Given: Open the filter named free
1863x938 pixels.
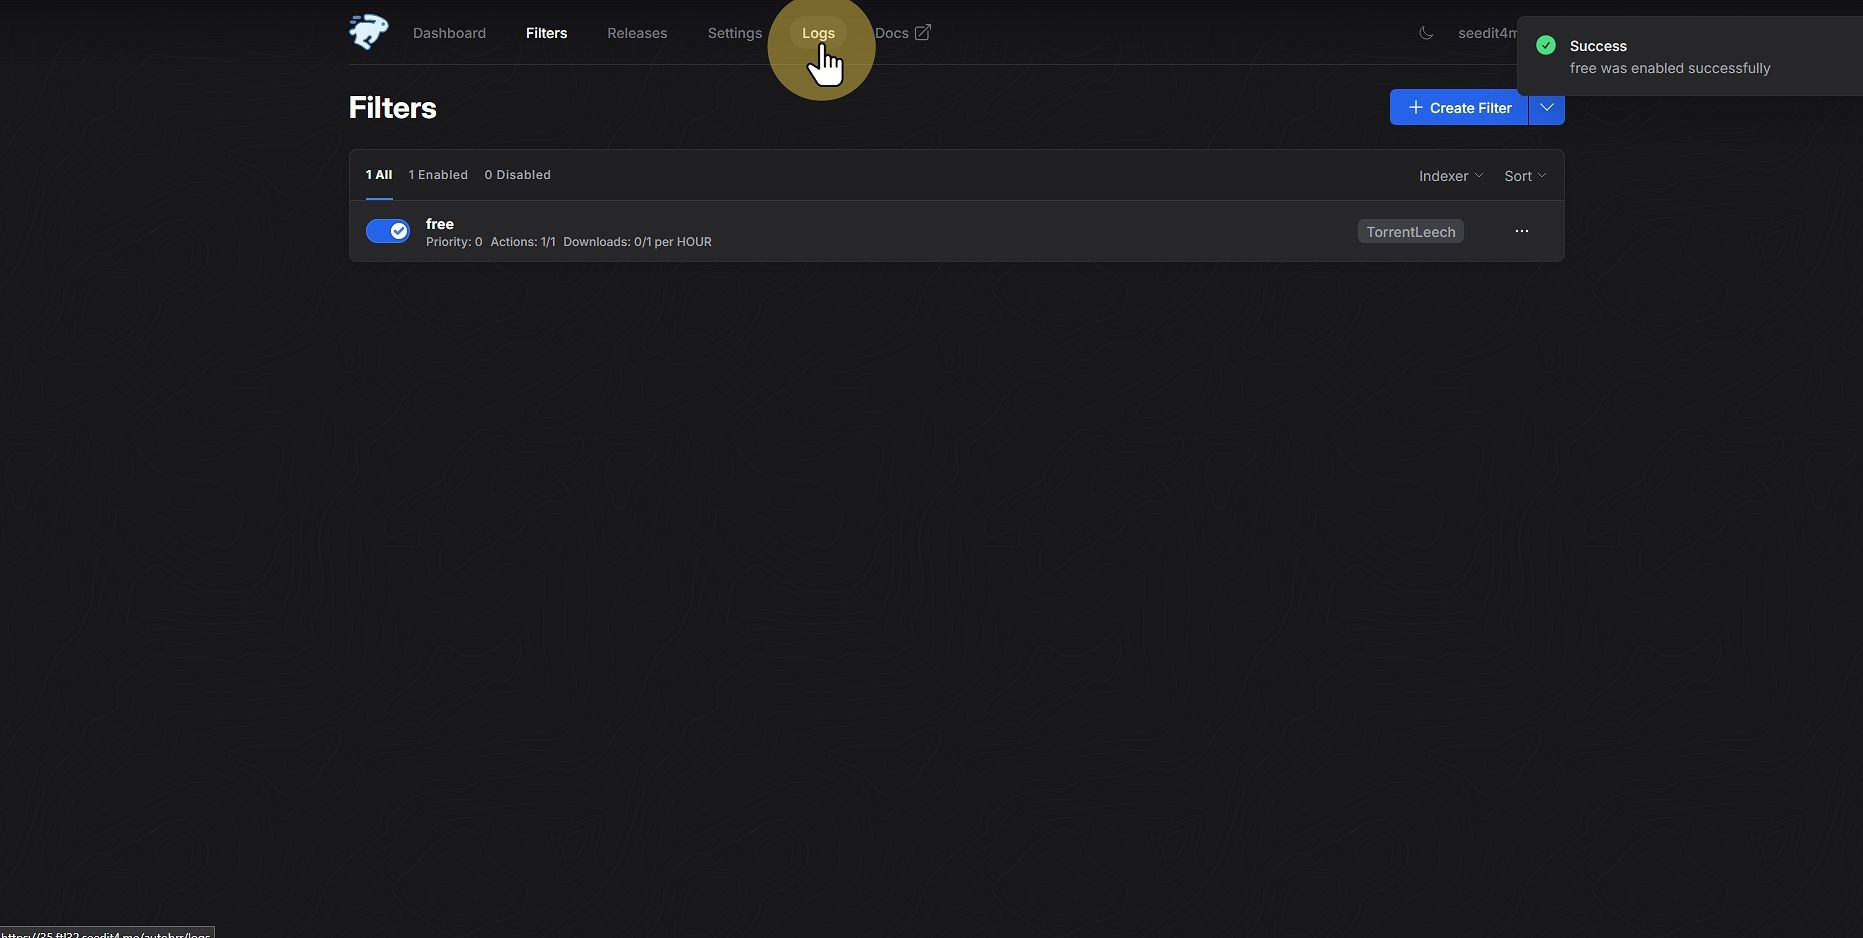Looking at the screenshot, I should [439, 224].
